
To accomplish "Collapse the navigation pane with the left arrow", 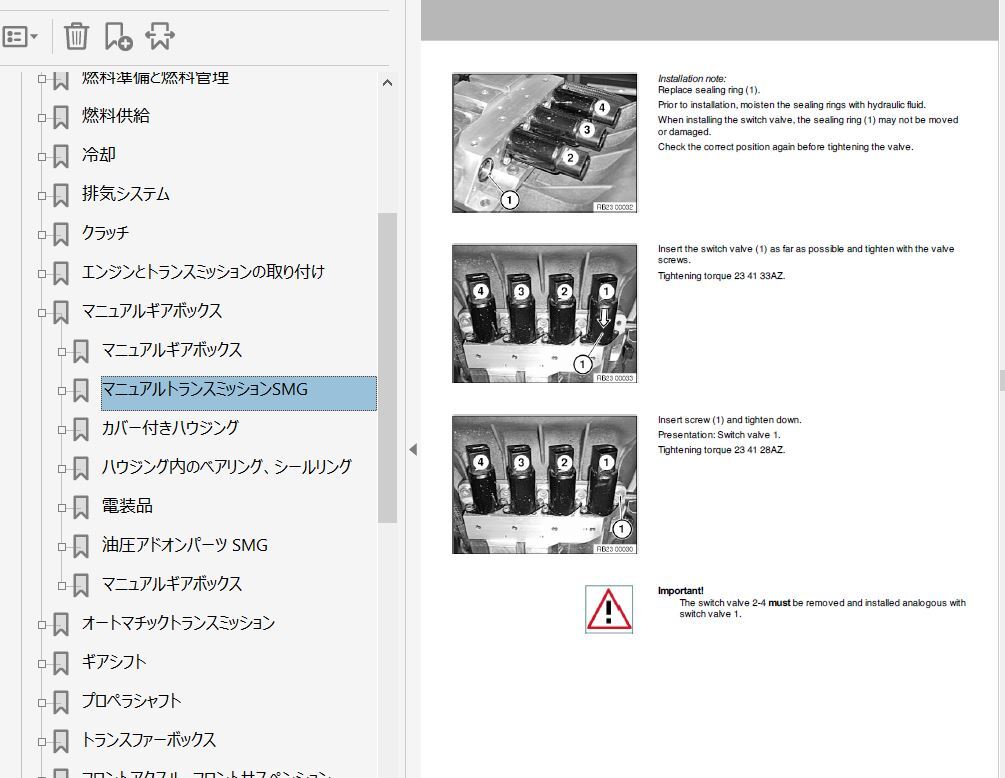I will pyautogui.click(x=413, y=450).
